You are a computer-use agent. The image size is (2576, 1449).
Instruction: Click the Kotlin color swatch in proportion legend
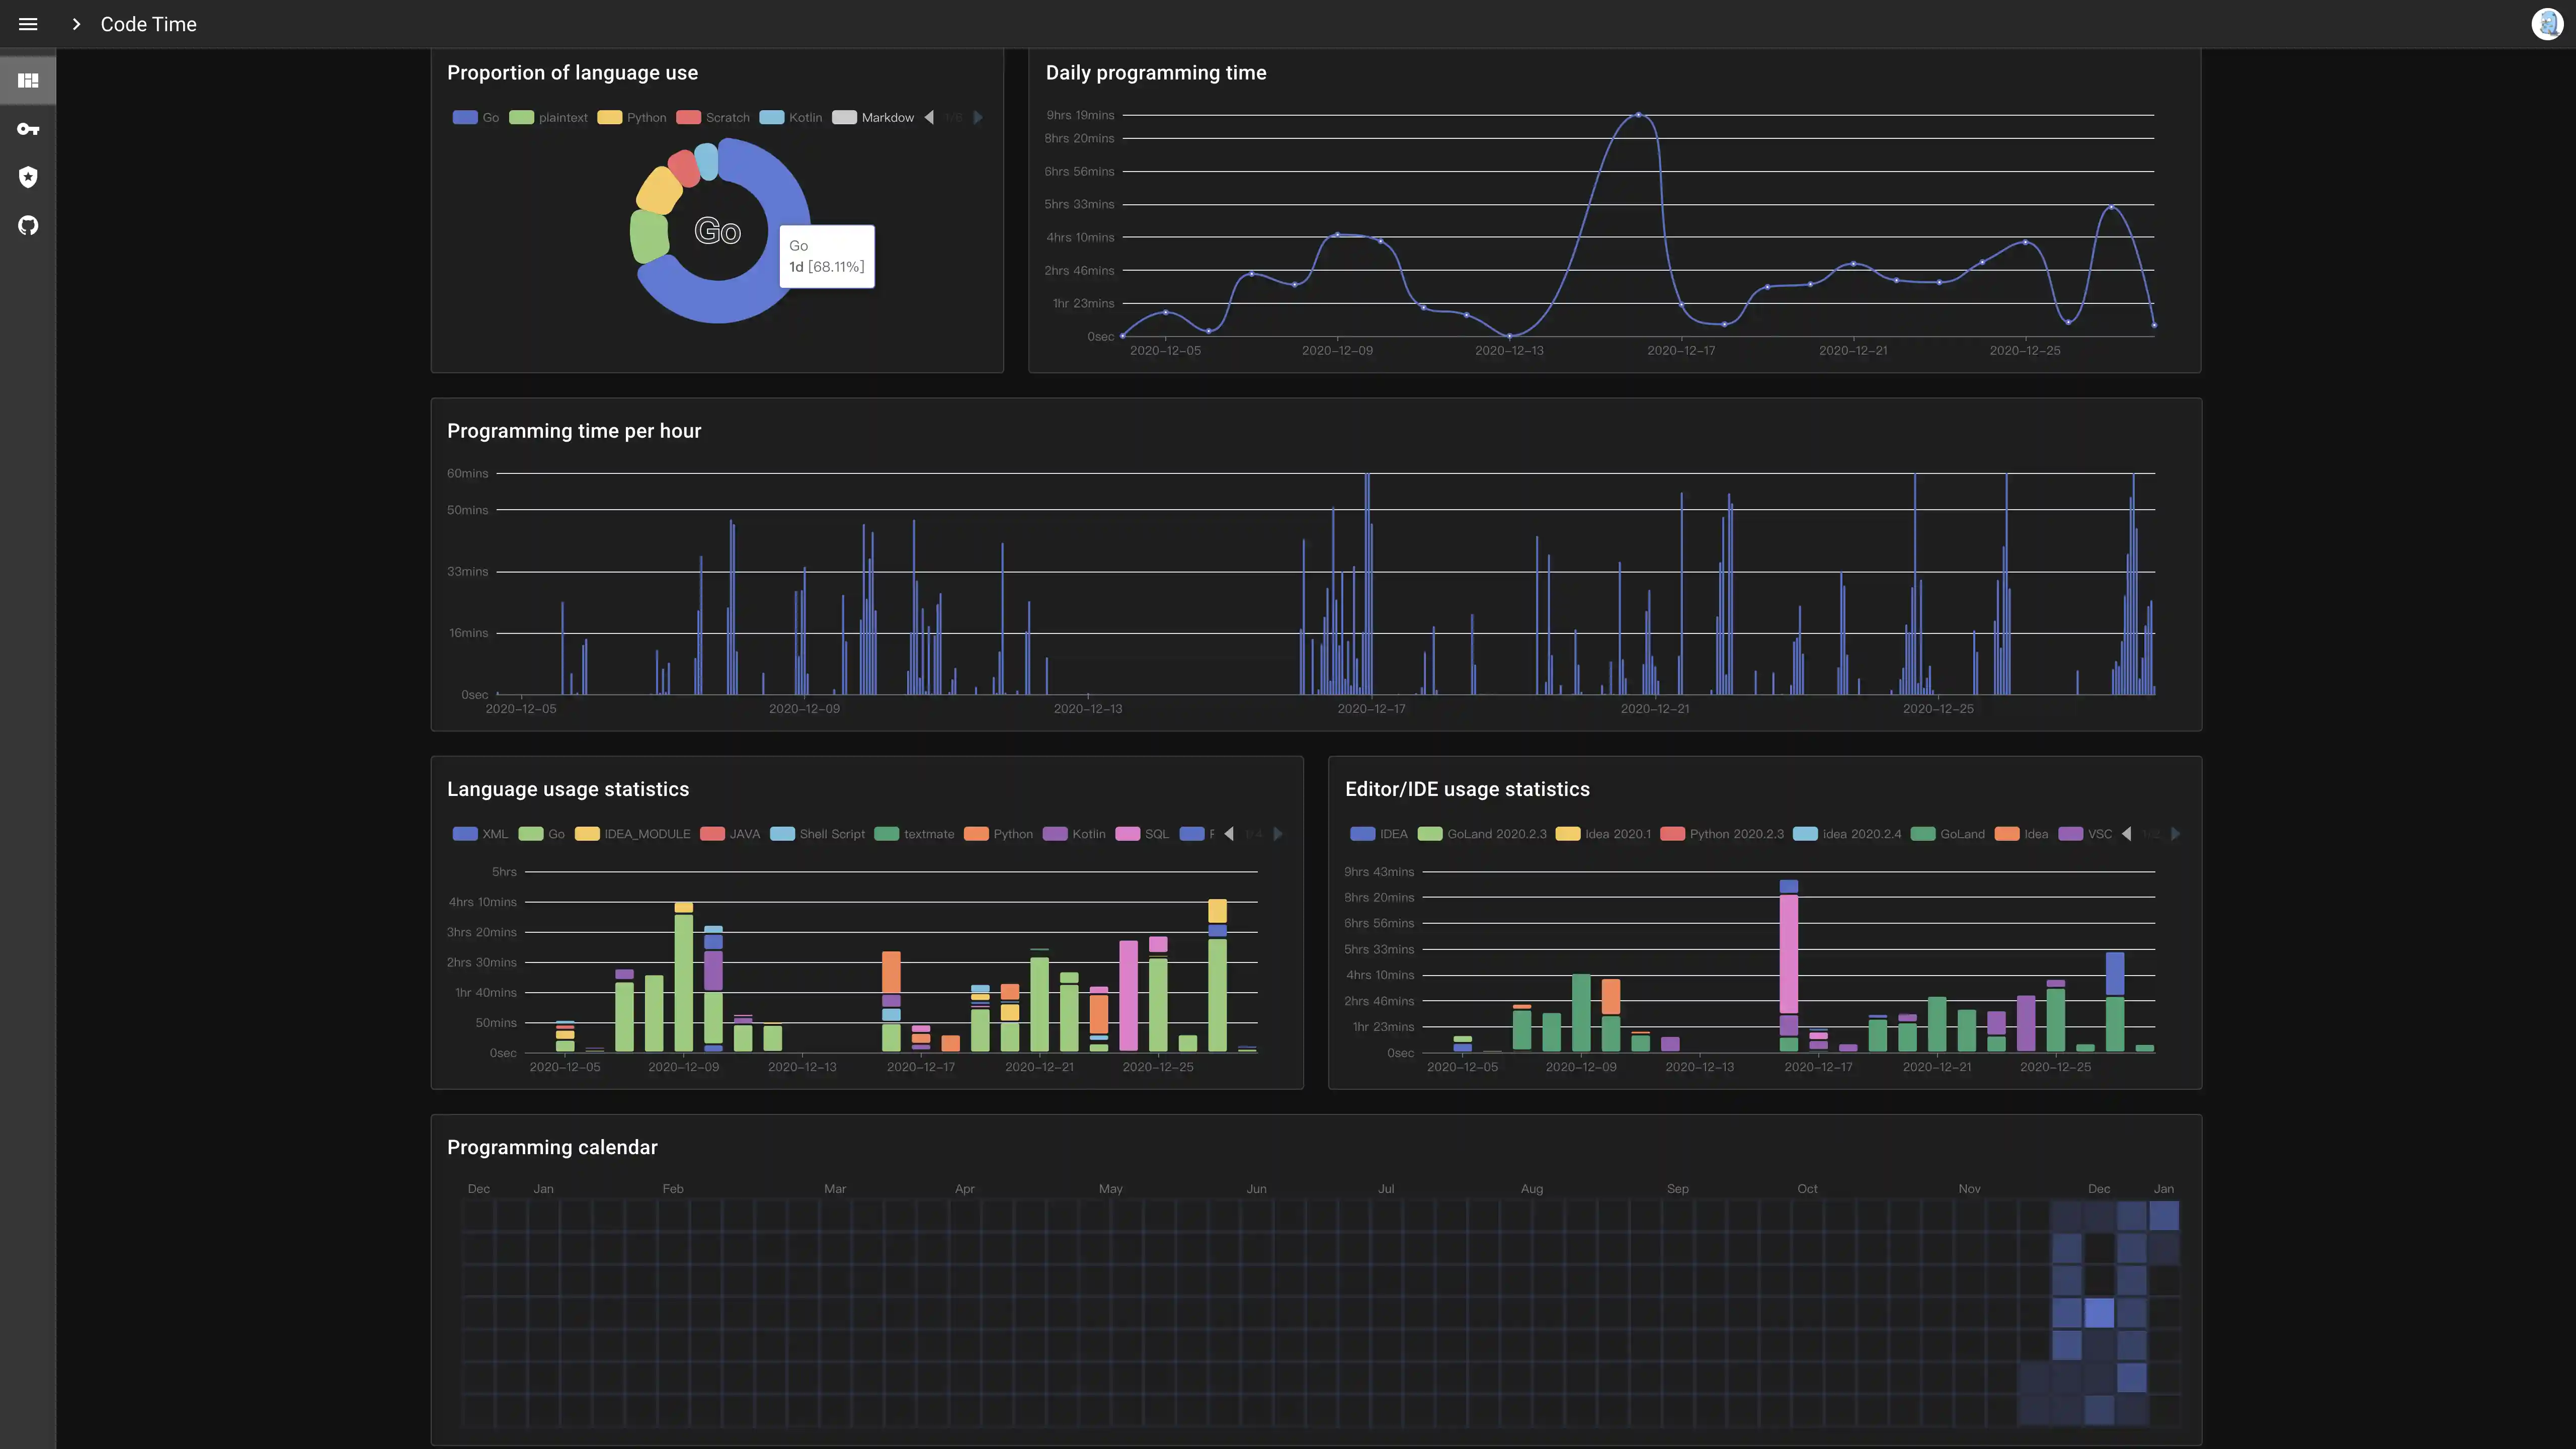[771, 118]
